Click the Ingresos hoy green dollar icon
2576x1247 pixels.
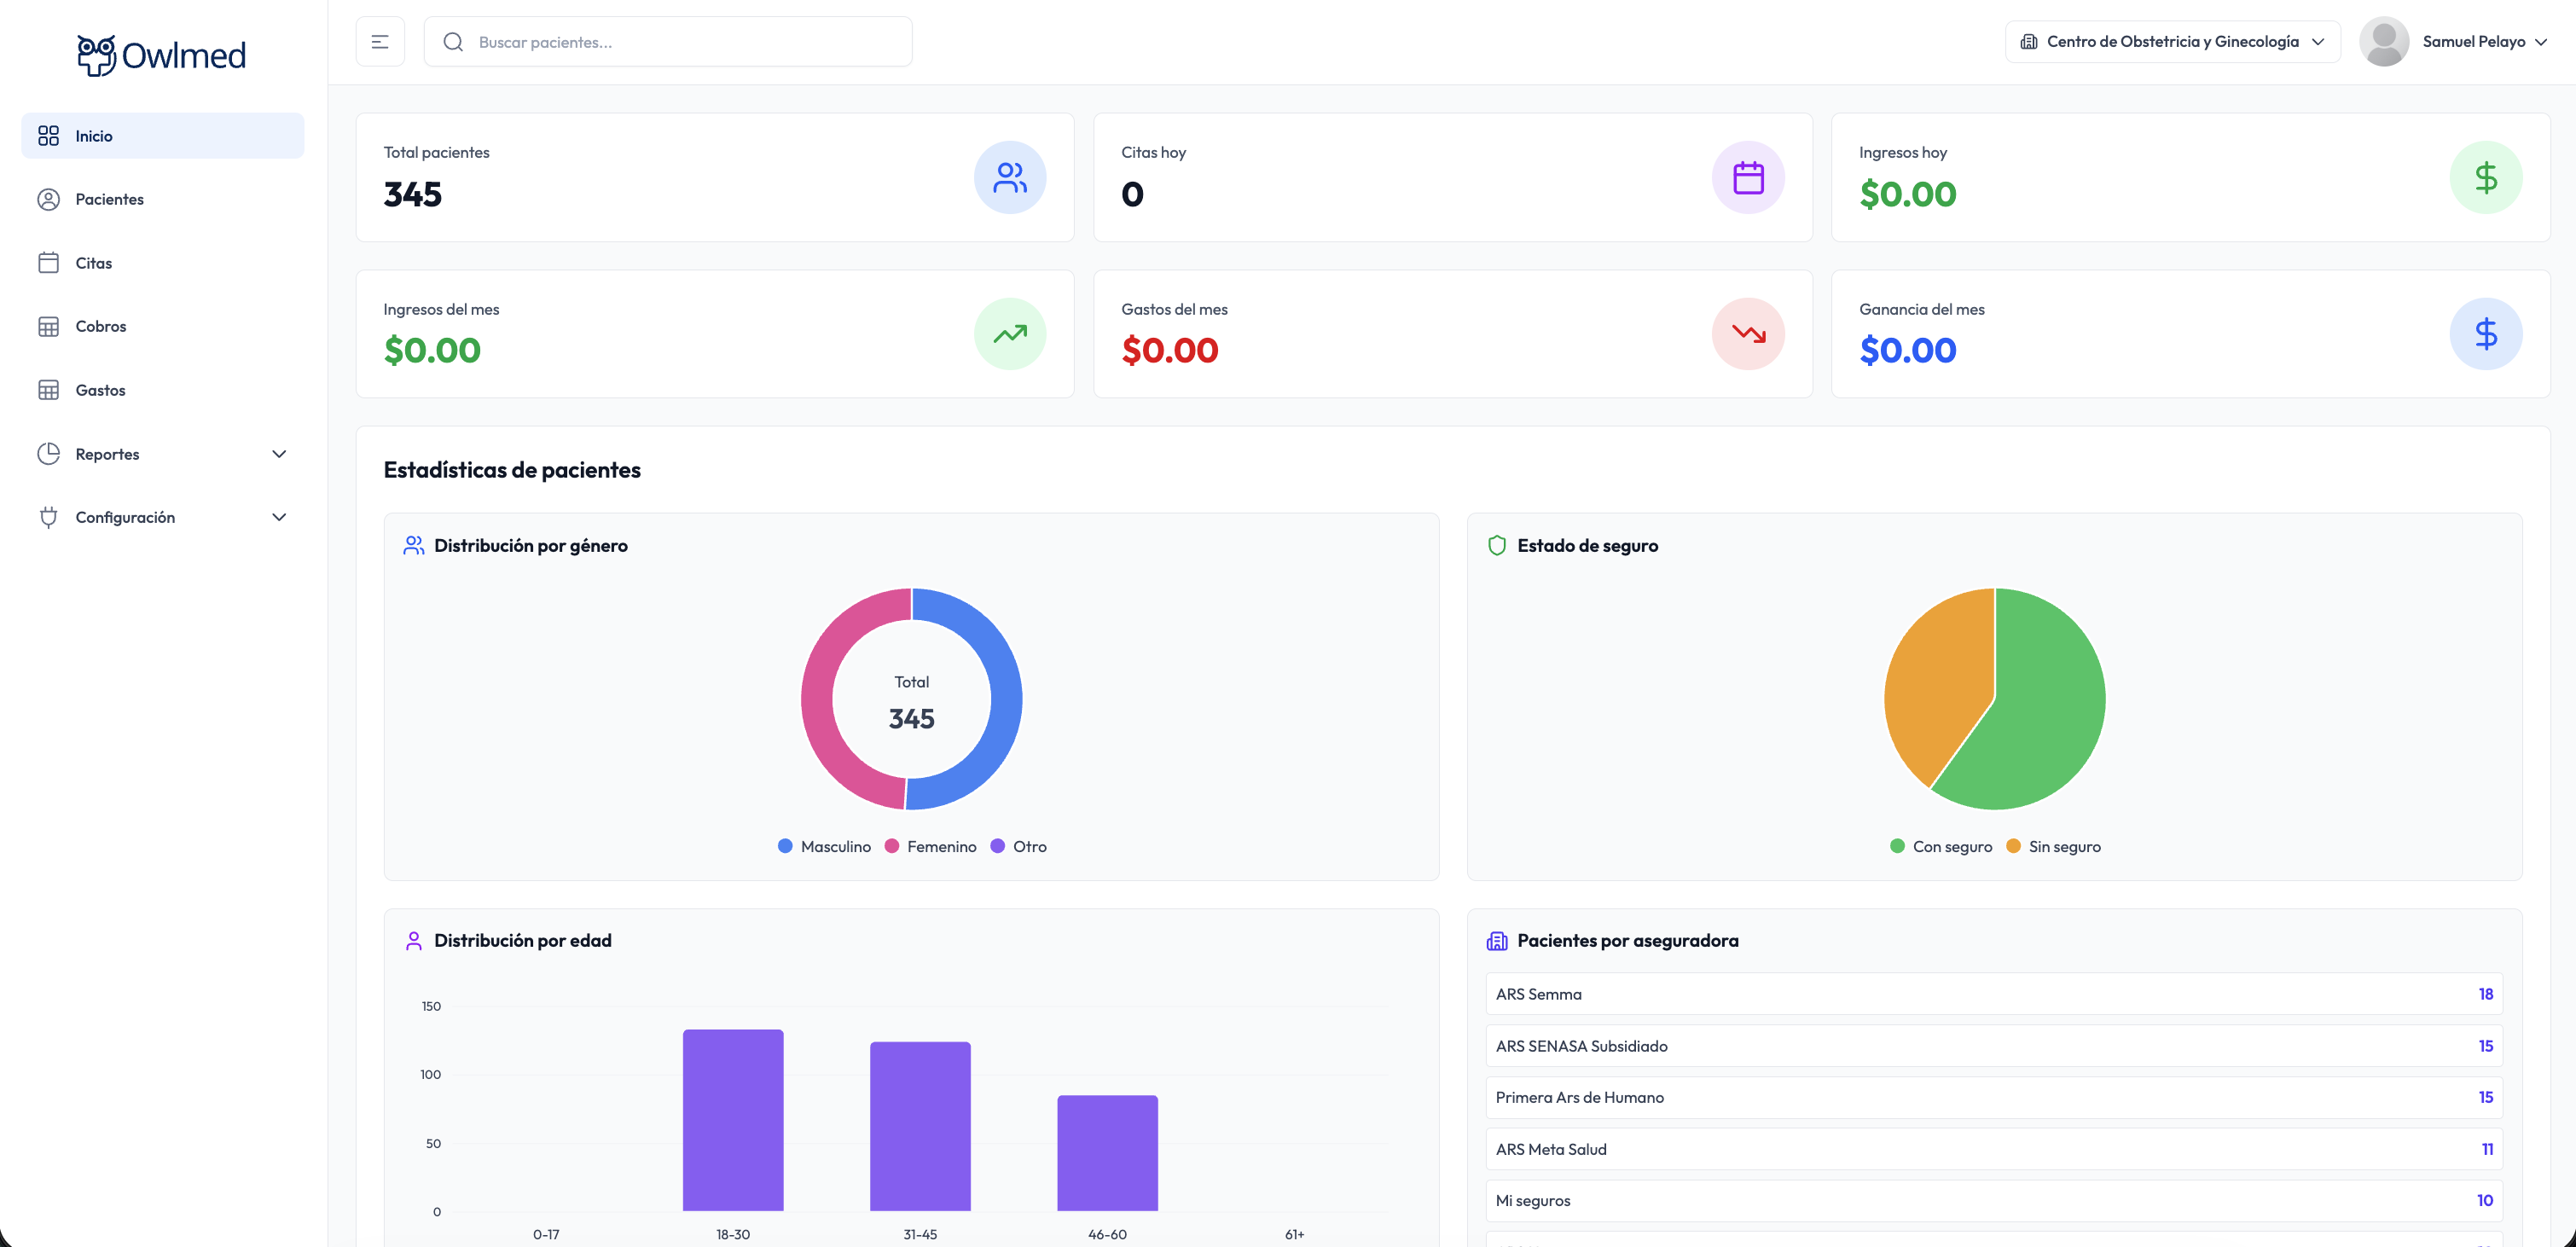click(2485, 178)
